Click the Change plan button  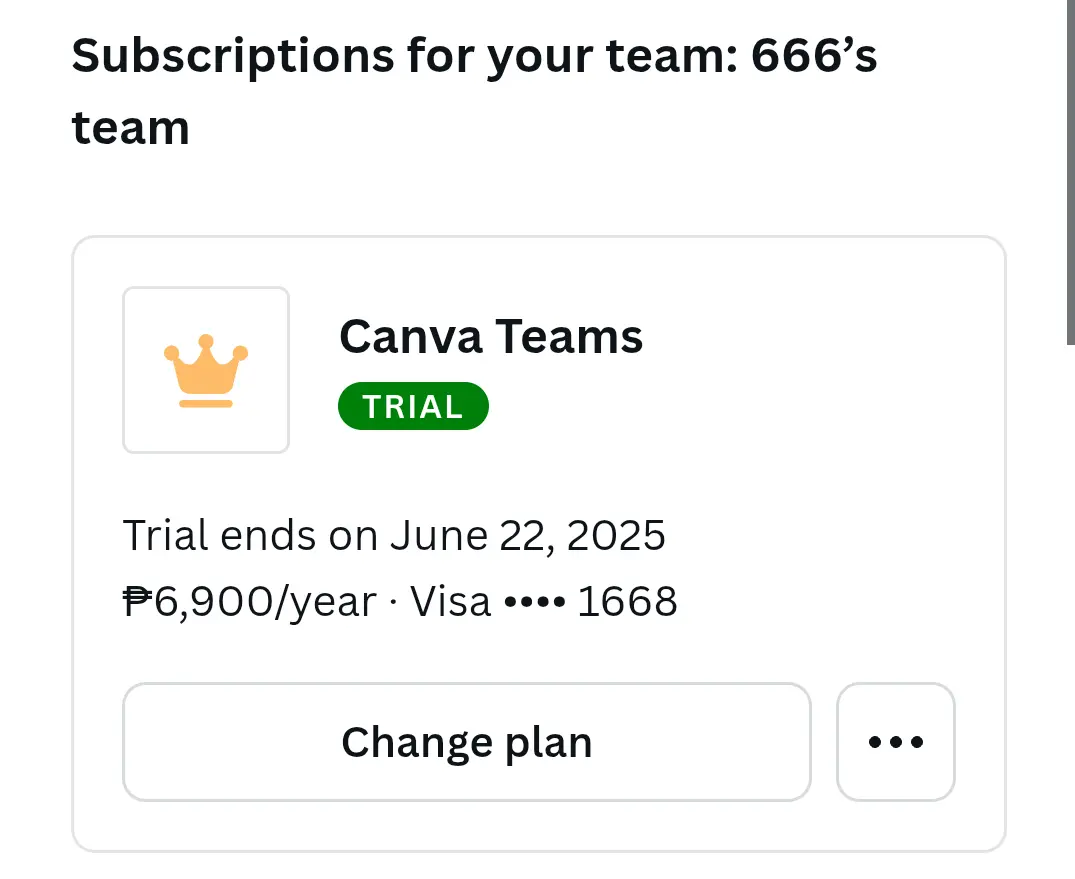[x=467, y=742]
